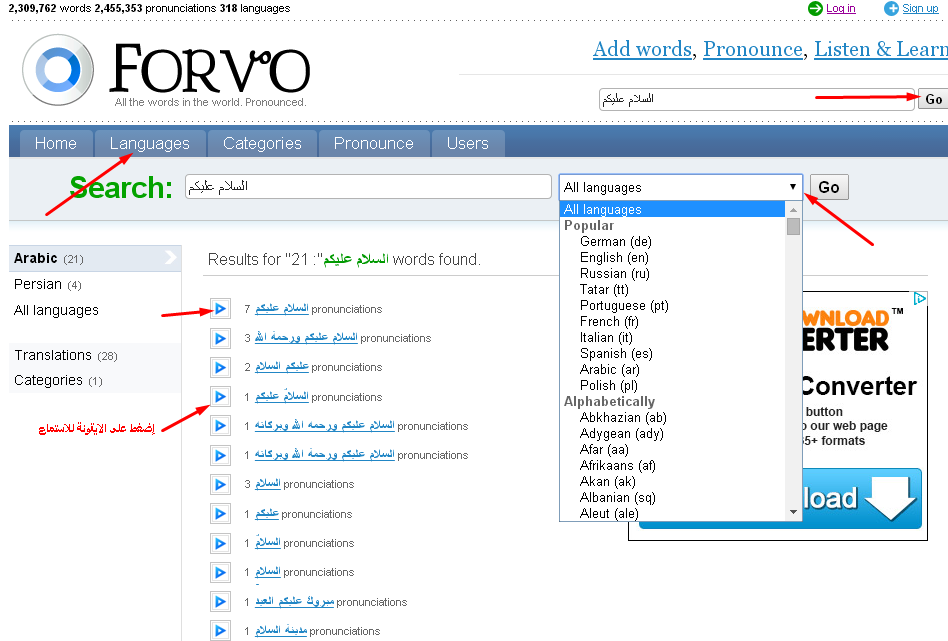Viewport: 948px width, 641px height.
Task: Select Arabic (21) in the sidebar
Action: [x=94, y=258]
